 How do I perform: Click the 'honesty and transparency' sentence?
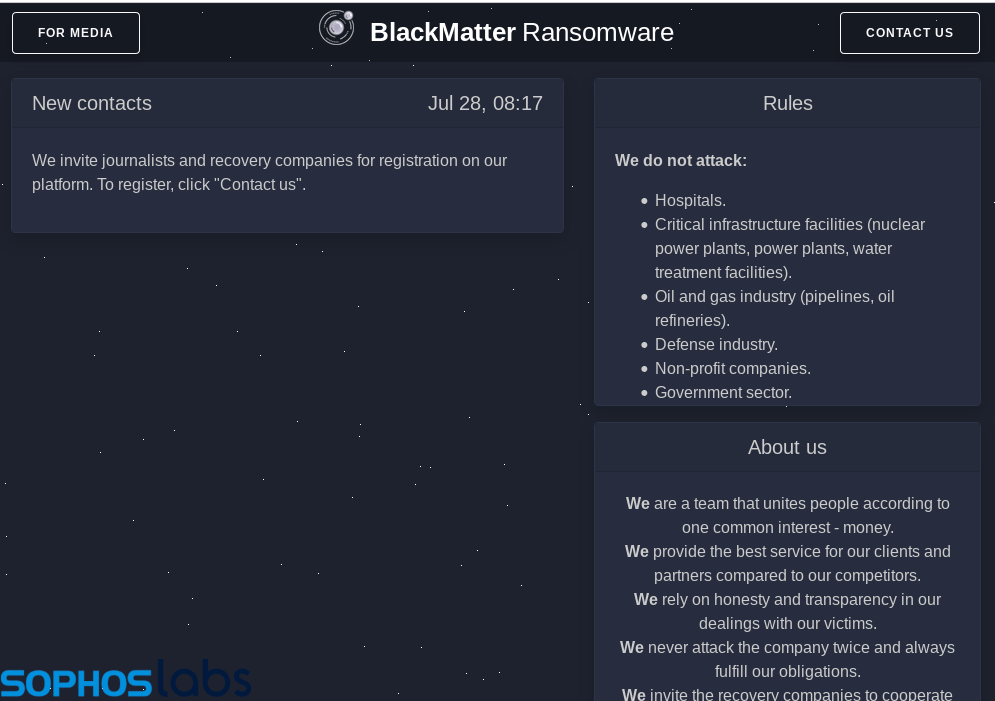[787, 612]
